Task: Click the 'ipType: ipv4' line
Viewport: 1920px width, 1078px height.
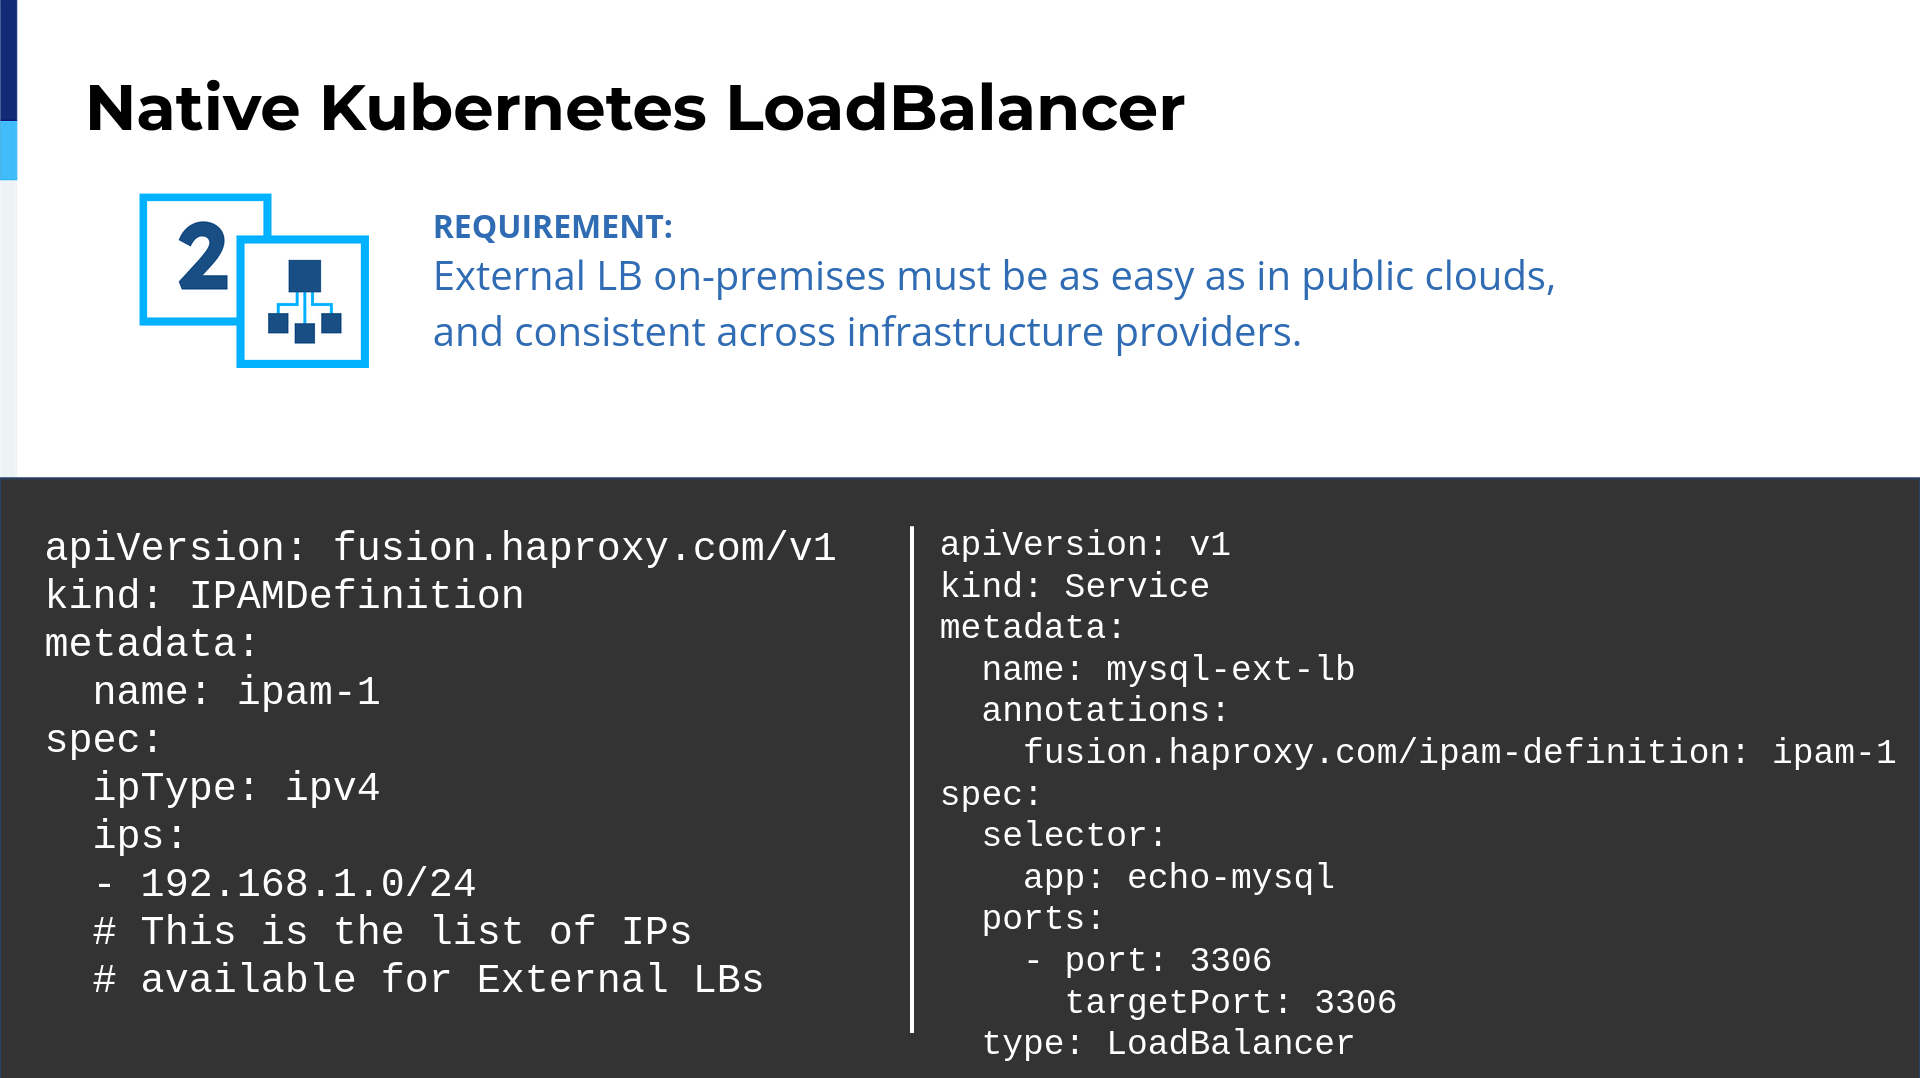Action: click(x=236, y=788)
